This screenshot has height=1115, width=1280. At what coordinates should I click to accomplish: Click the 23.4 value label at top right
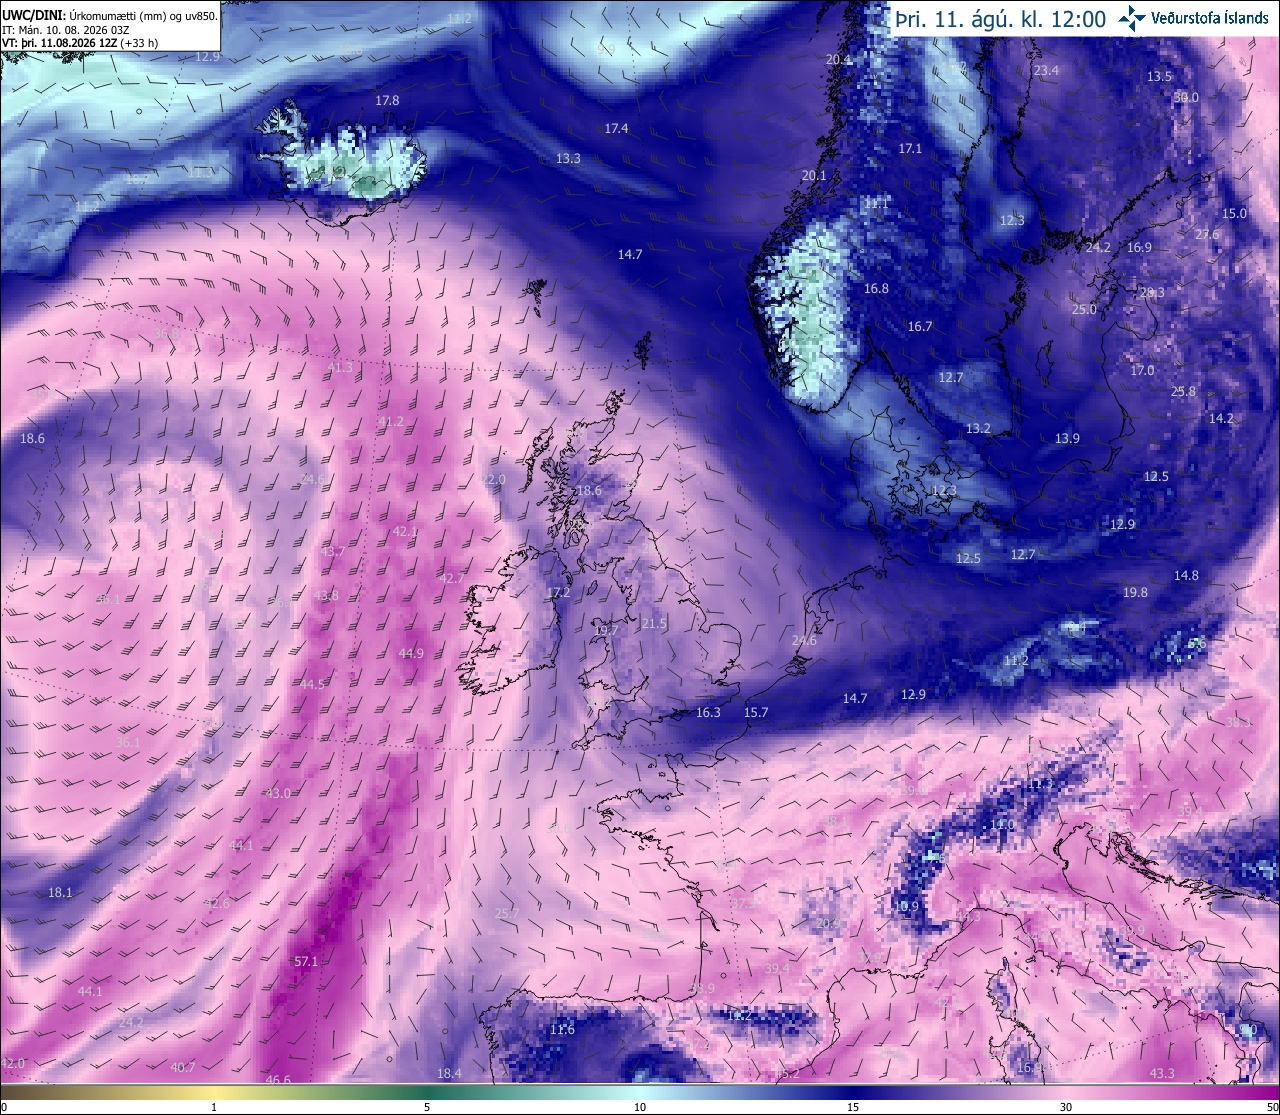click(x=1046, y=70)
